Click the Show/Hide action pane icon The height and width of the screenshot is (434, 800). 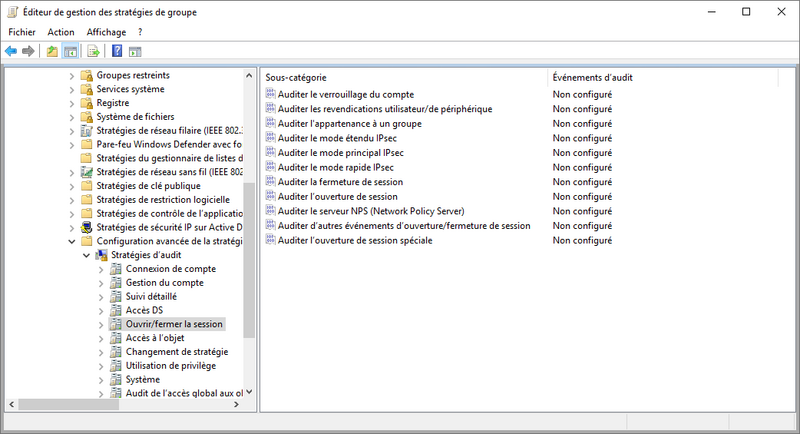pos(135,51)
